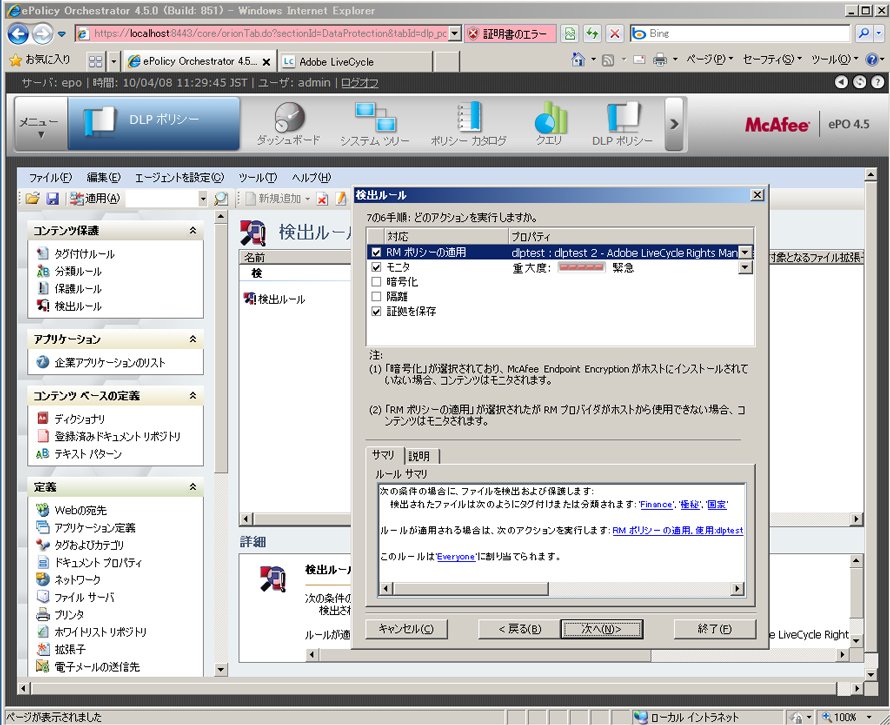Collapse コンテンツ保護 section
Image resolution: width=890 pixels, height=725 pixels.
pyautogui.click(x=193, y=230)
